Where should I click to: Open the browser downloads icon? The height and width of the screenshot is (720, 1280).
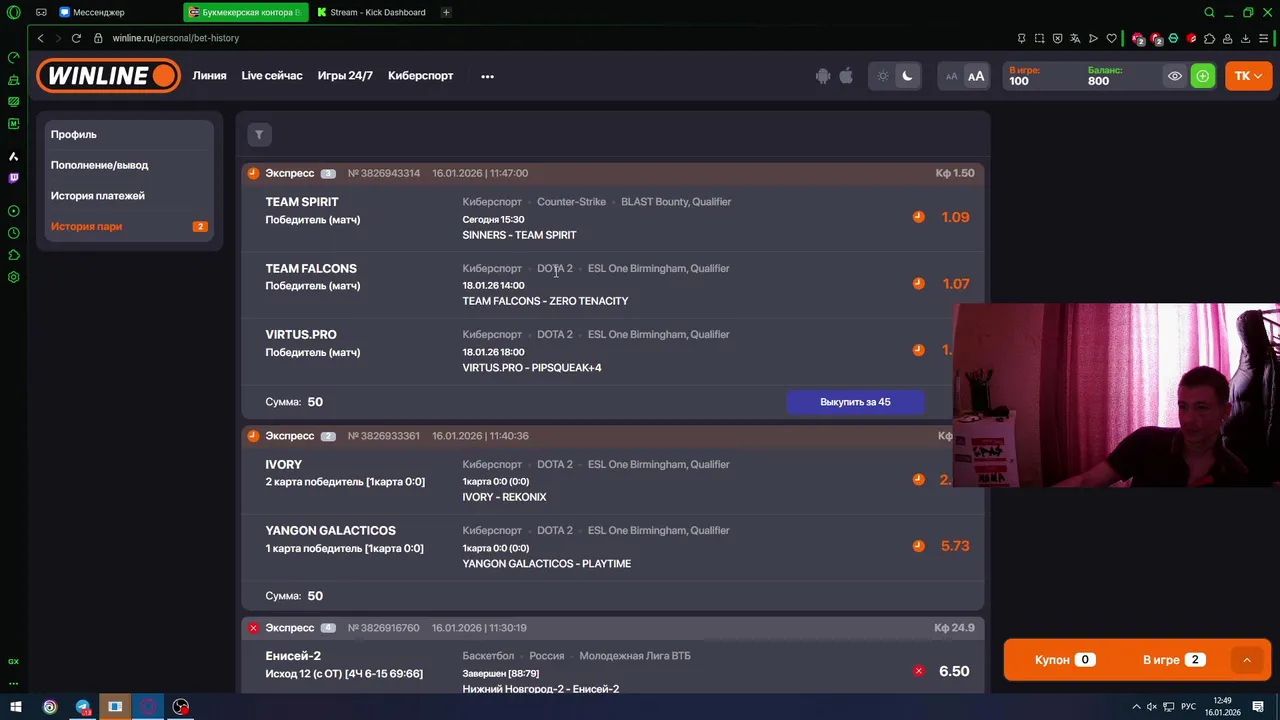1246,38
